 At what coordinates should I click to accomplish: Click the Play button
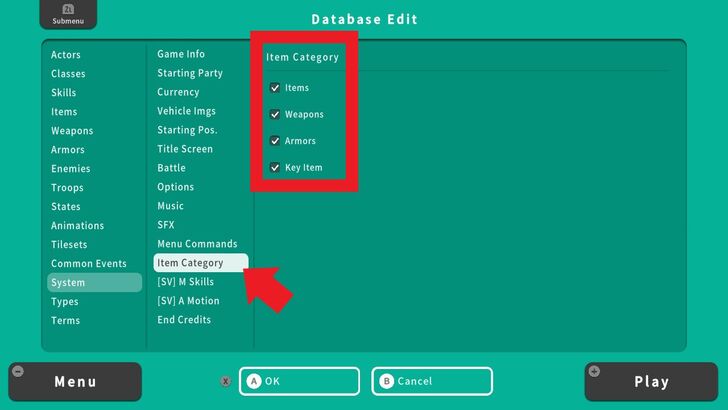tap(651, 381)
